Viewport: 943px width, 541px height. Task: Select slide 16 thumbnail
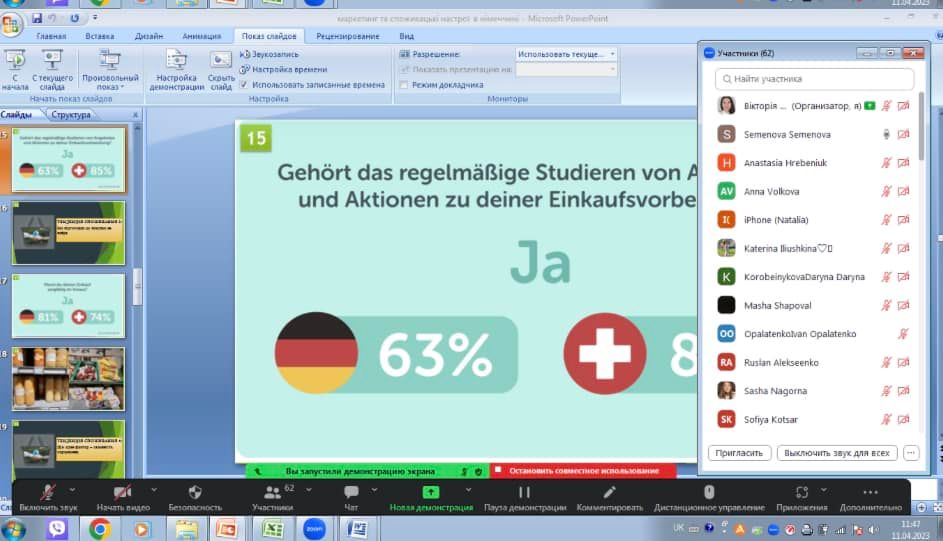pyautogui.click(x=69, y=233)
